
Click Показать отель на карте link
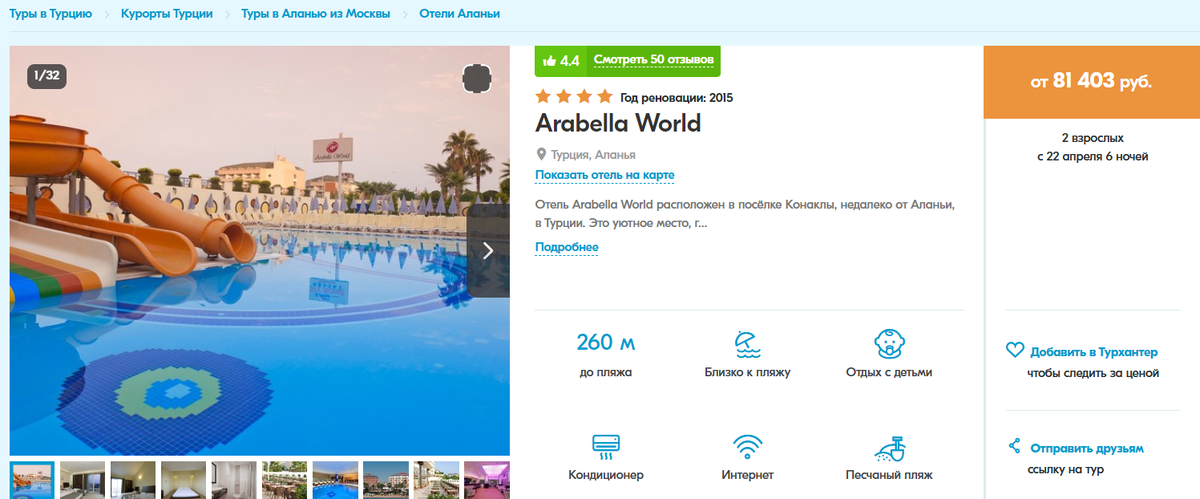pyautogui.click(x=605, y=175)
